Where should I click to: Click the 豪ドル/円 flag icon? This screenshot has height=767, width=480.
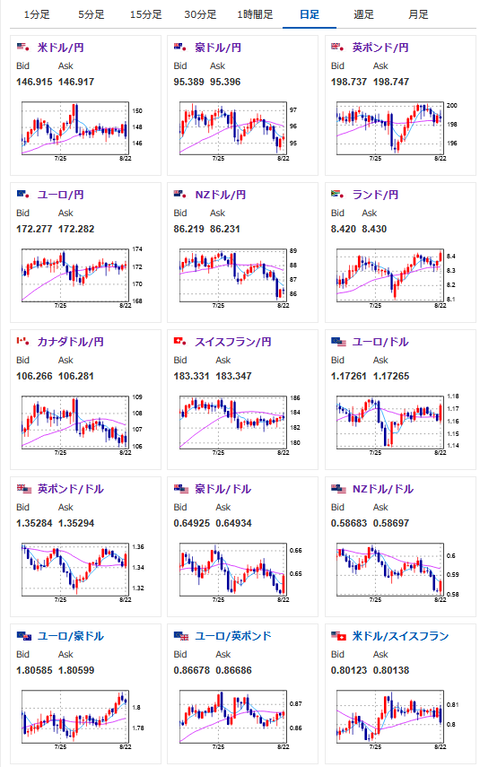tap(180, 47)
